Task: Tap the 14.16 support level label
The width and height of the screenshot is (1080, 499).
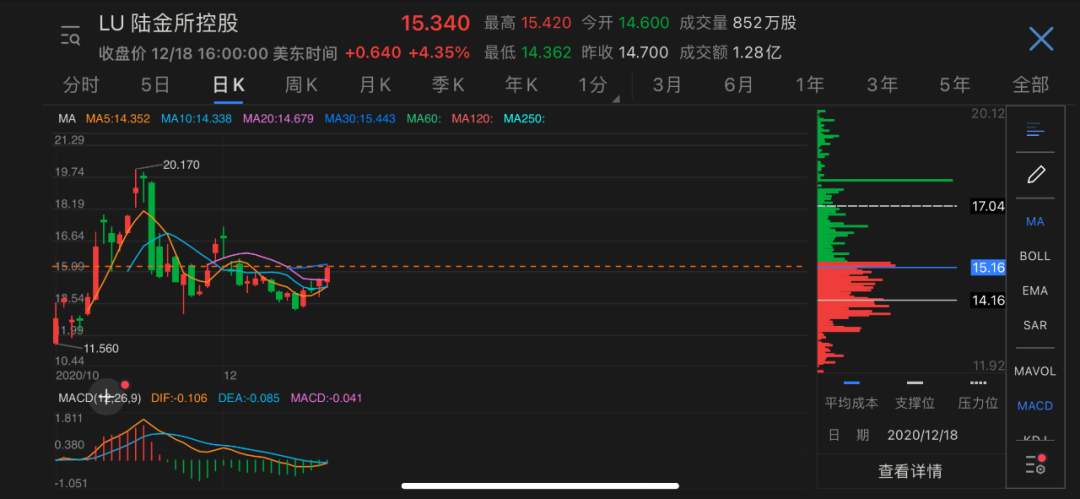Action: [x=988, y=300]
